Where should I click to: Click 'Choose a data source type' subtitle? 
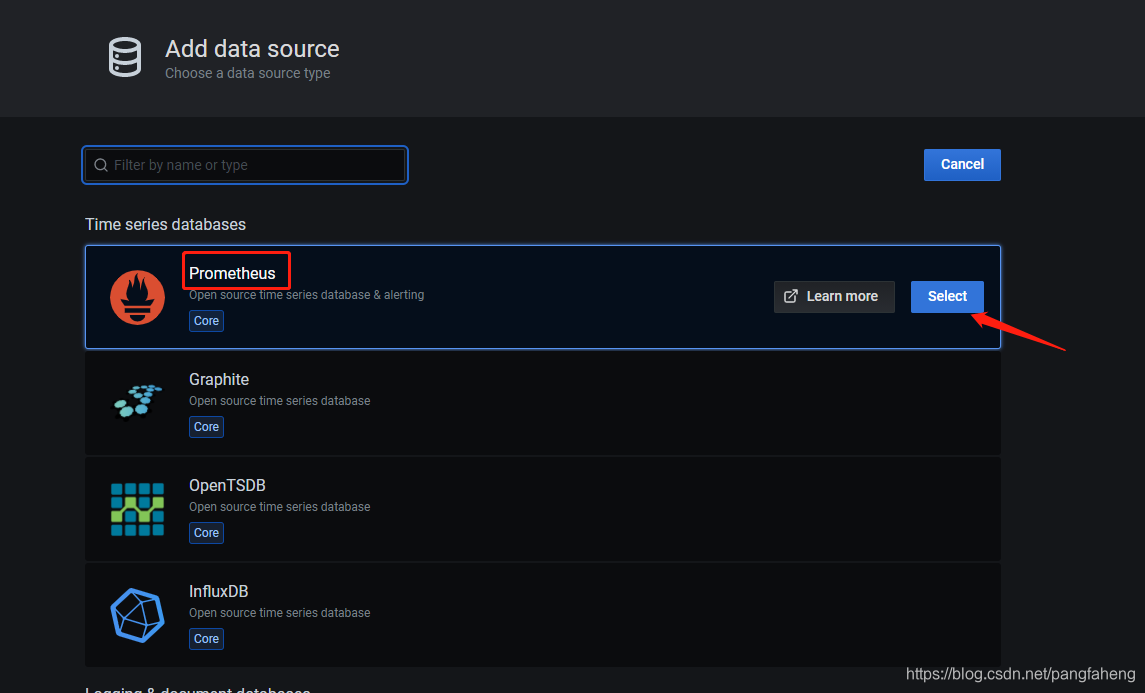point(248,73)
